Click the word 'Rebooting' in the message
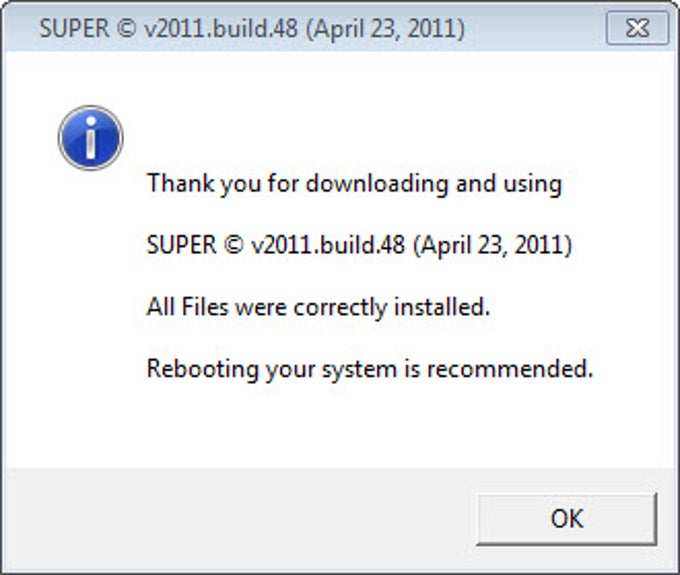Image resolution: width=680 pixels, height=575 pixels. coord(203,369)
